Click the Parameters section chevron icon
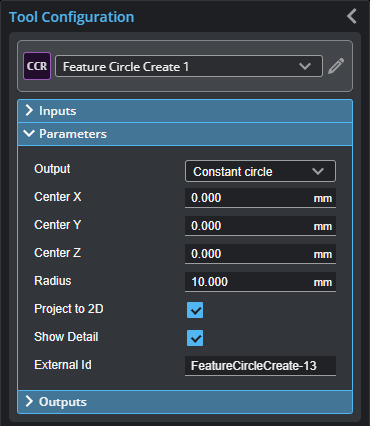Screen dimensions: 370x426 coord(29,134)
